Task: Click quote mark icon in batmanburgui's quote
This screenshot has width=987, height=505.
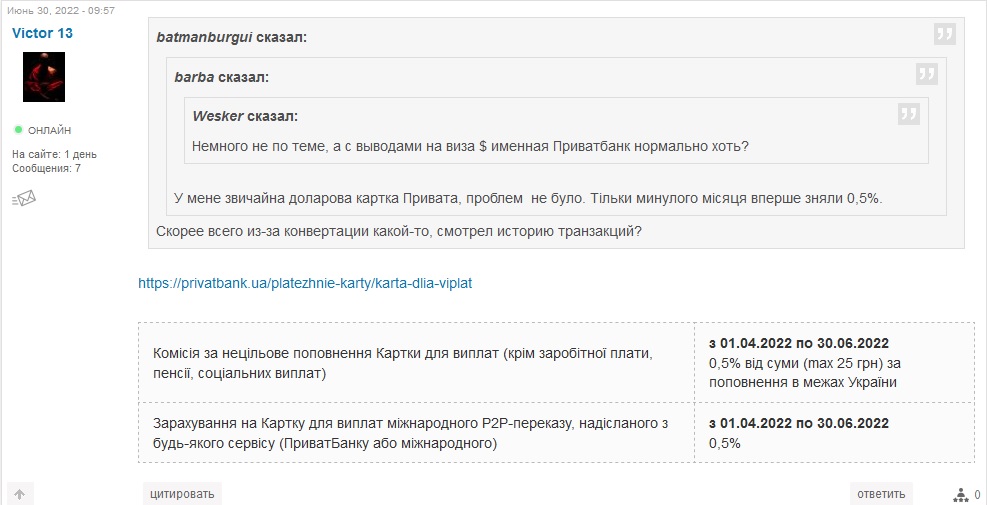Action: click(x=944, y=34)
